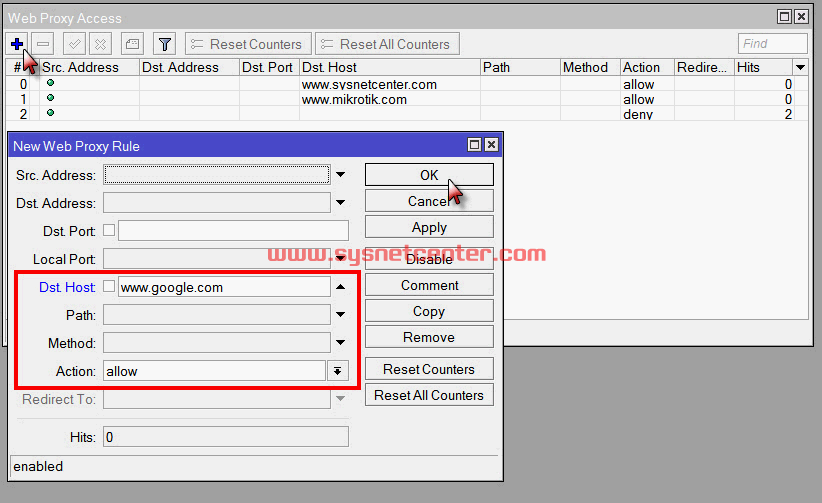Expand the Src. Address arrow
This screenshot has height=503, width=822.
pos(341,175)
